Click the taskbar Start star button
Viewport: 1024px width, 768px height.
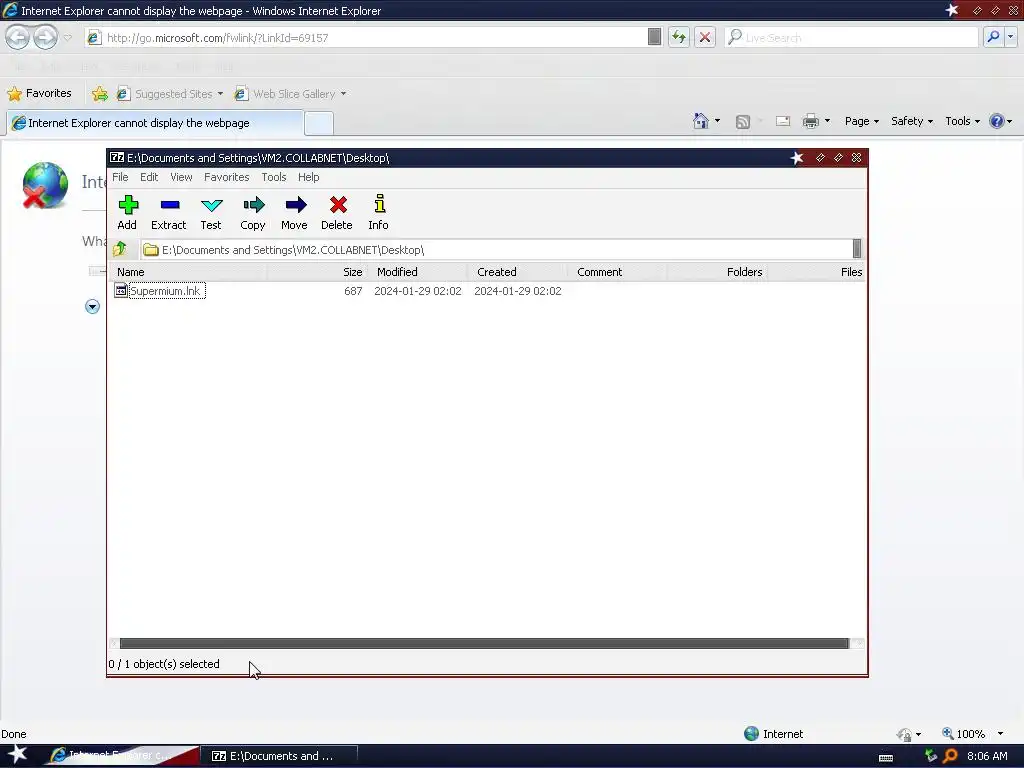[x=17, y=755]
